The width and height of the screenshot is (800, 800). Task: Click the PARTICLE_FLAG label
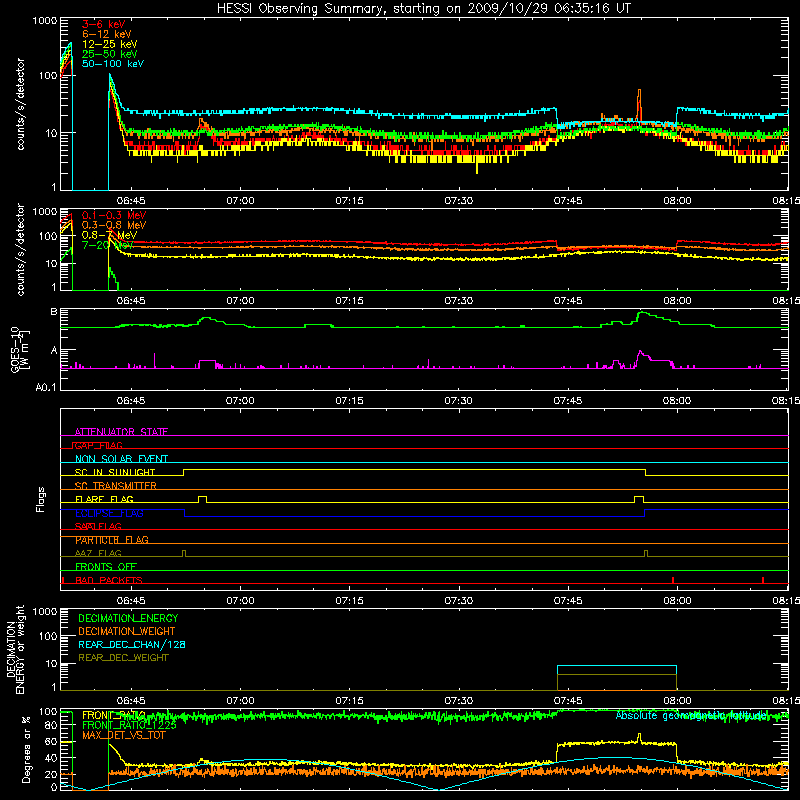click(112, 540)
